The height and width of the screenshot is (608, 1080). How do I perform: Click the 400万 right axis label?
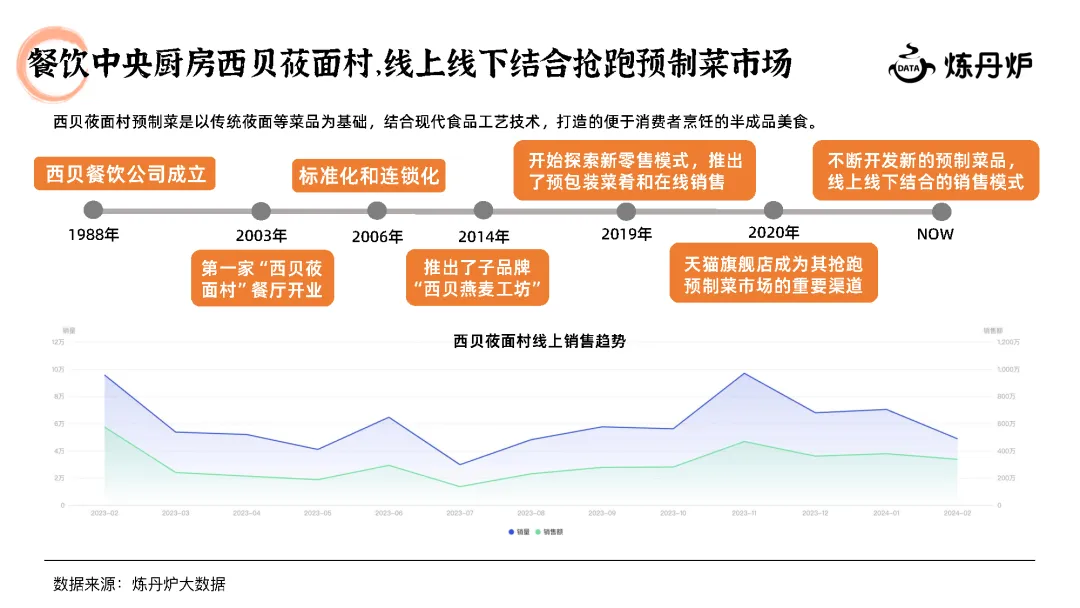pyautogui.click(x=1006, y=451)
